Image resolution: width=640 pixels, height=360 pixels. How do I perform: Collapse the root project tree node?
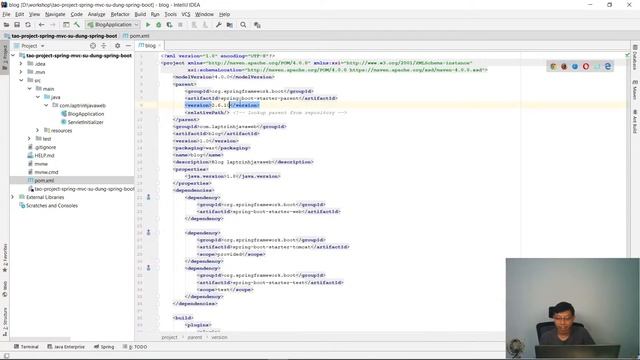13,55
